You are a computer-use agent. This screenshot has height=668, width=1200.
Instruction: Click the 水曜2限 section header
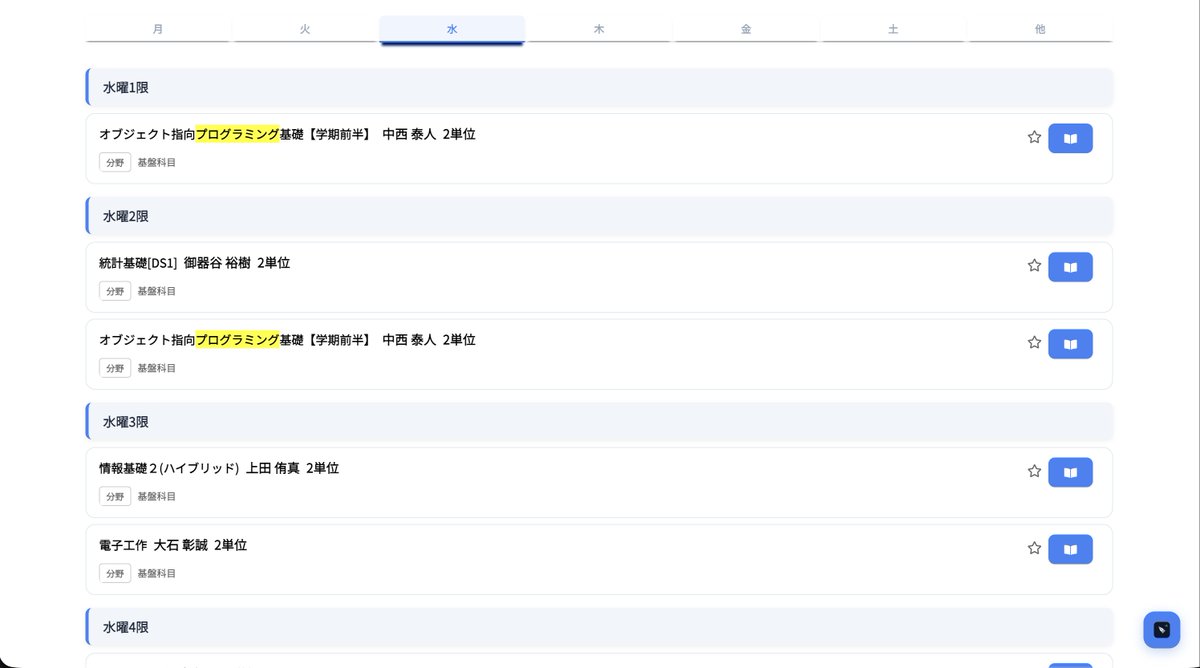coord(599,216)
